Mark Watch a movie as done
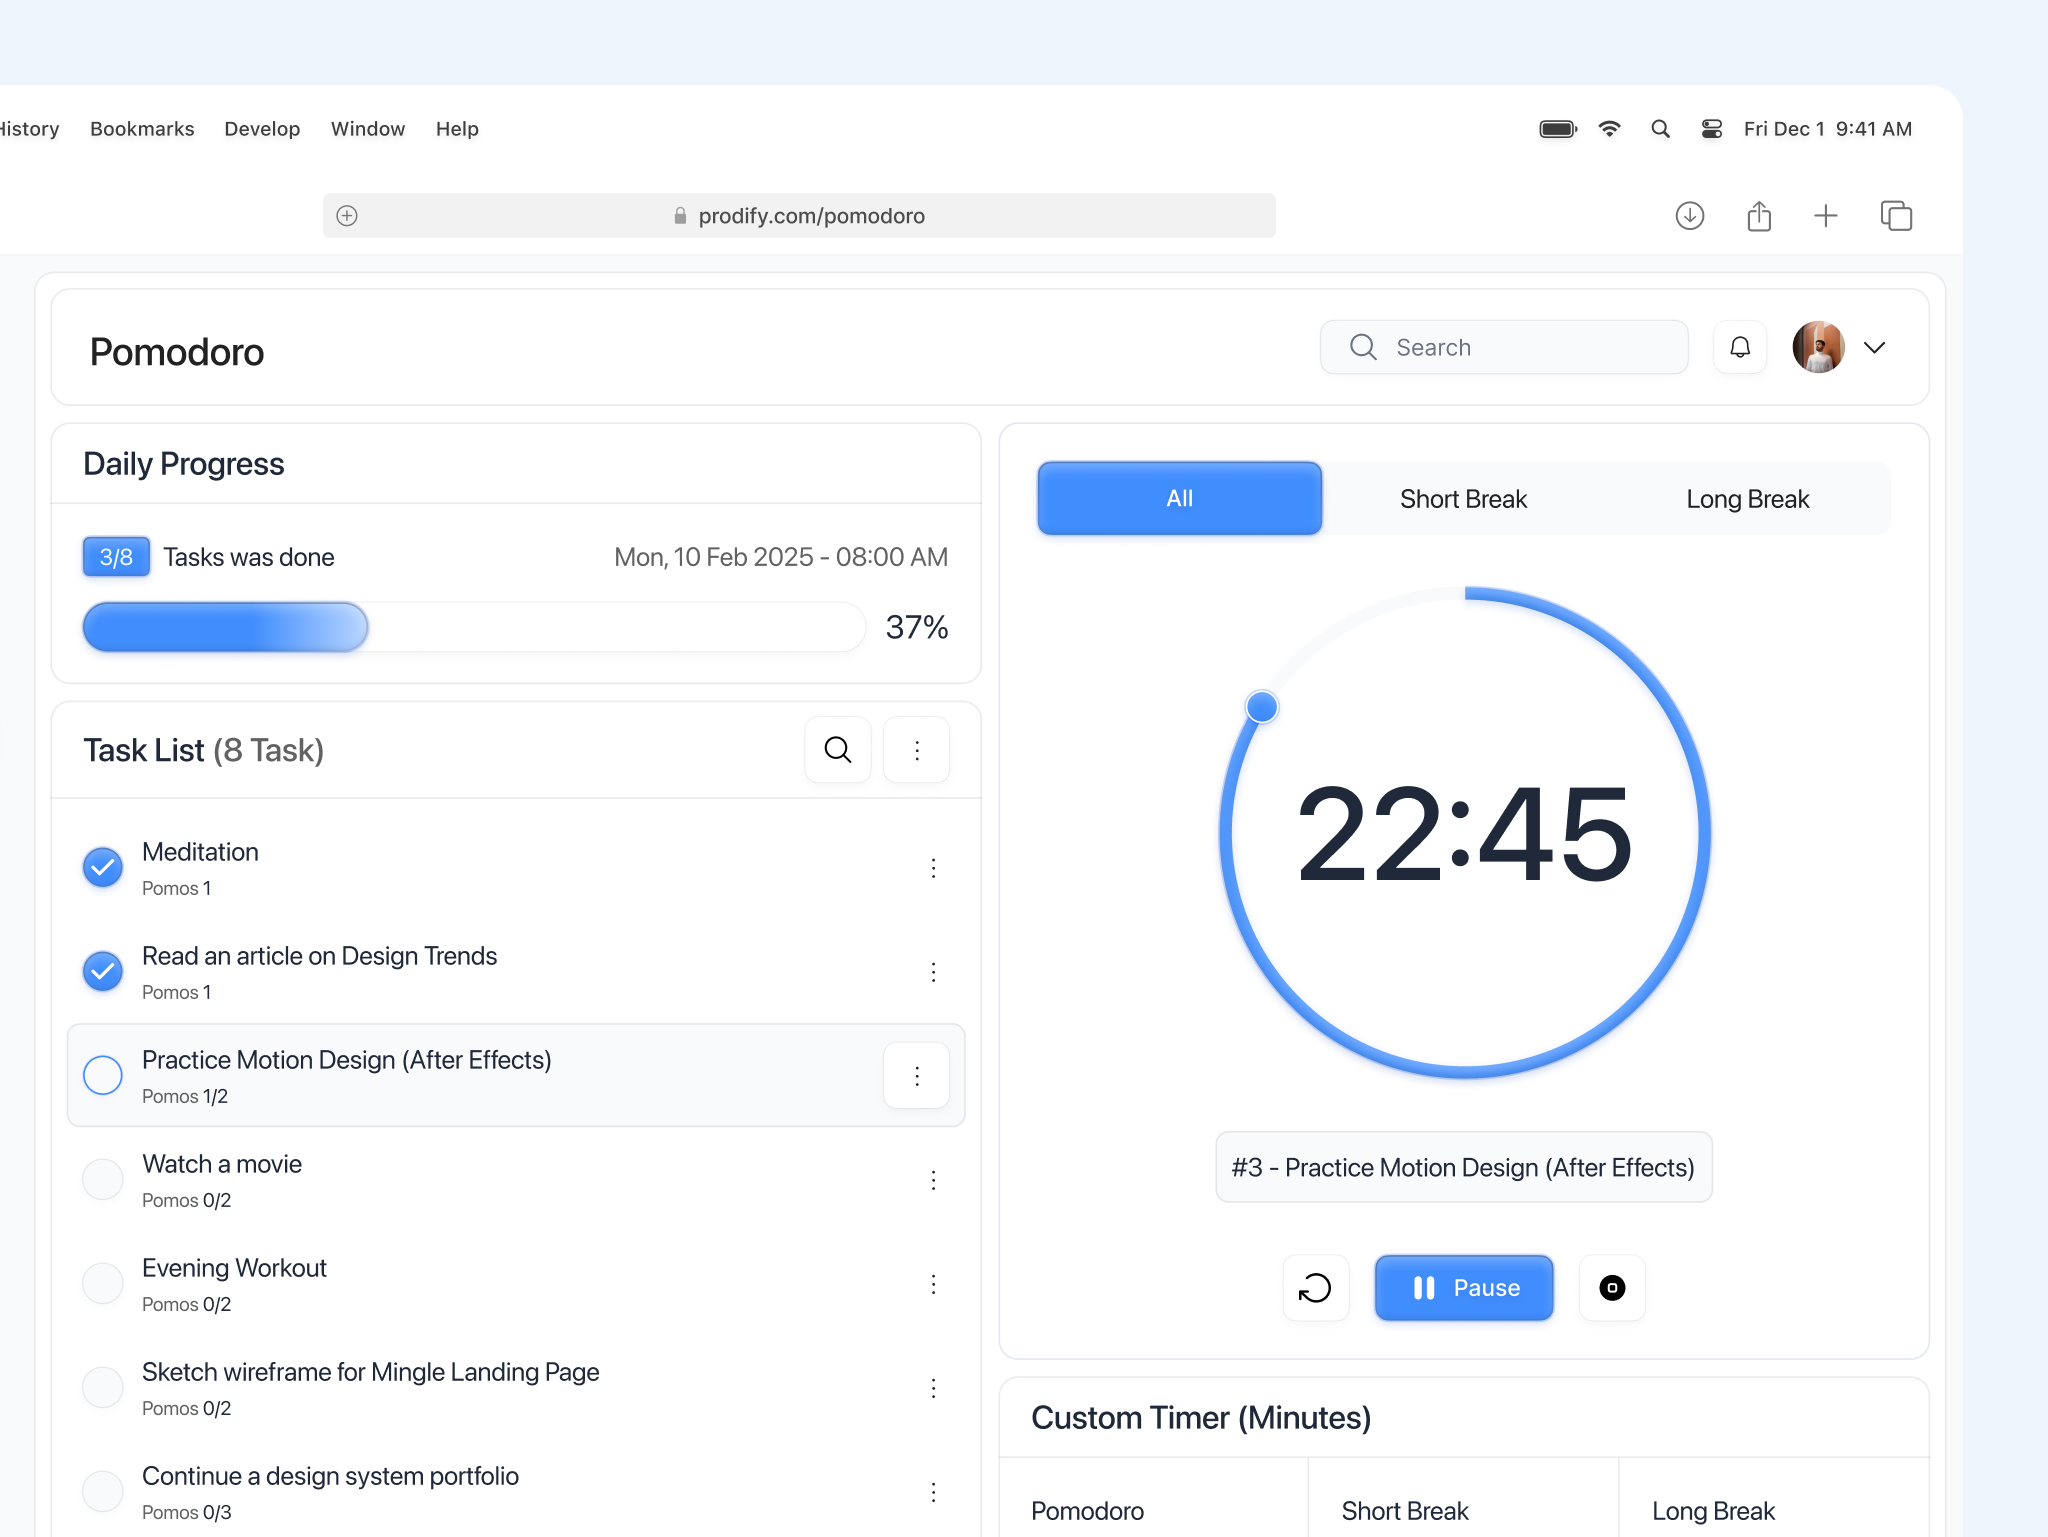Screen dimensions: 2048x1537 [x=103, y=1180]
